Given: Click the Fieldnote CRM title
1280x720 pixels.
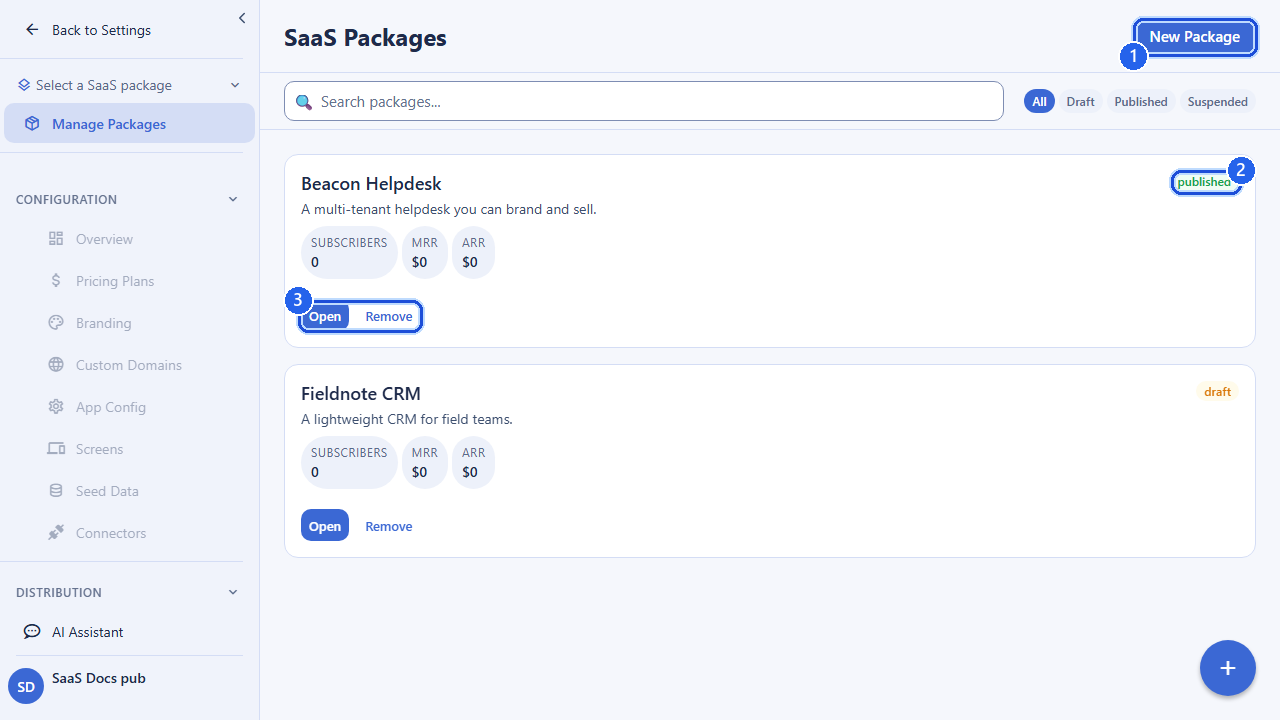Looking at the screenshot, I should click(361, 393).
